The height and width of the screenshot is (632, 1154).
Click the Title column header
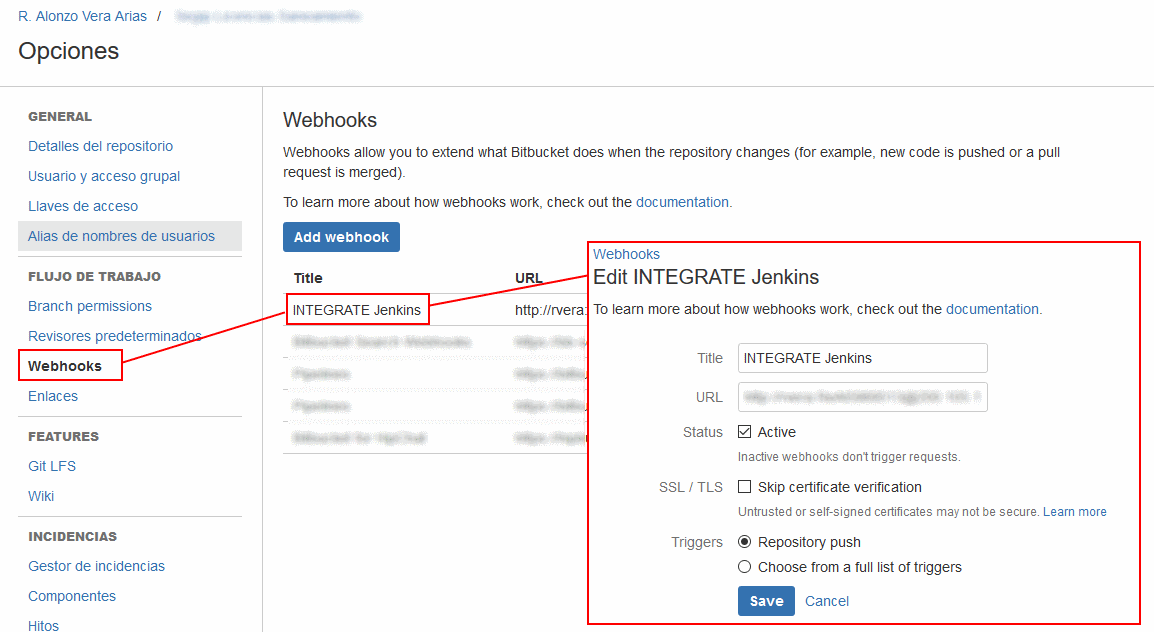coord(308,278)
